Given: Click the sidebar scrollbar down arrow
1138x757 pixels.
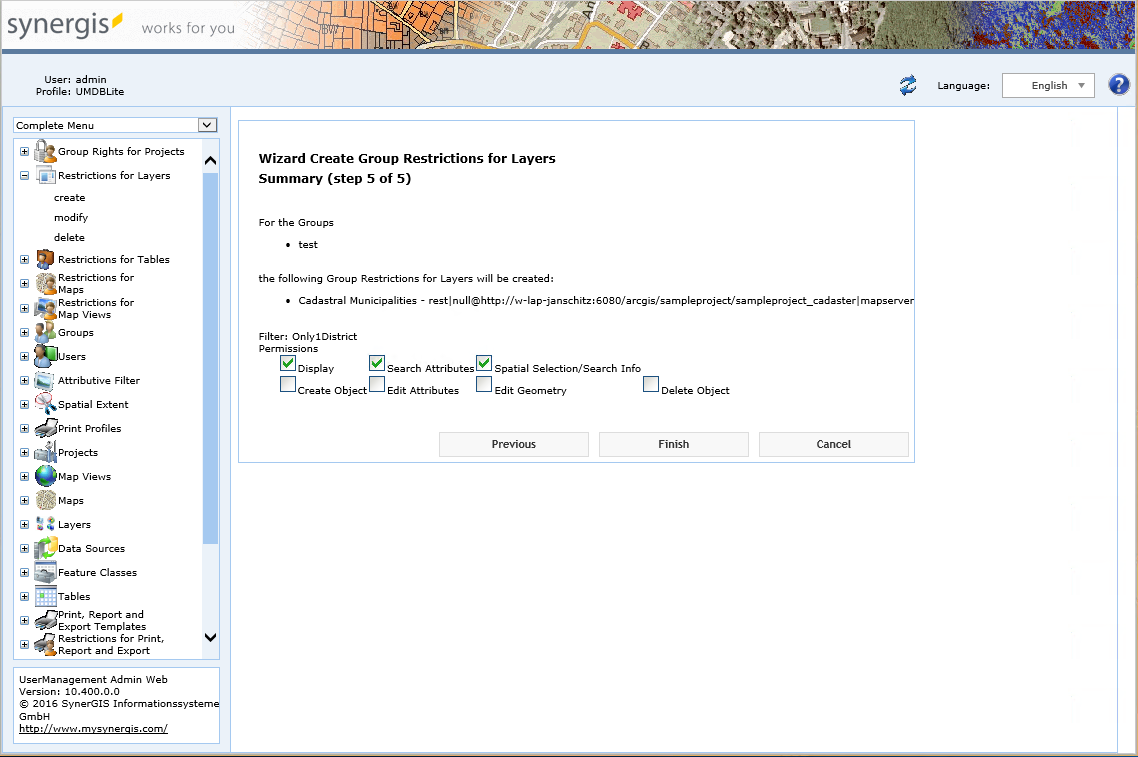Looking at the screenshot, I should 209,637.
